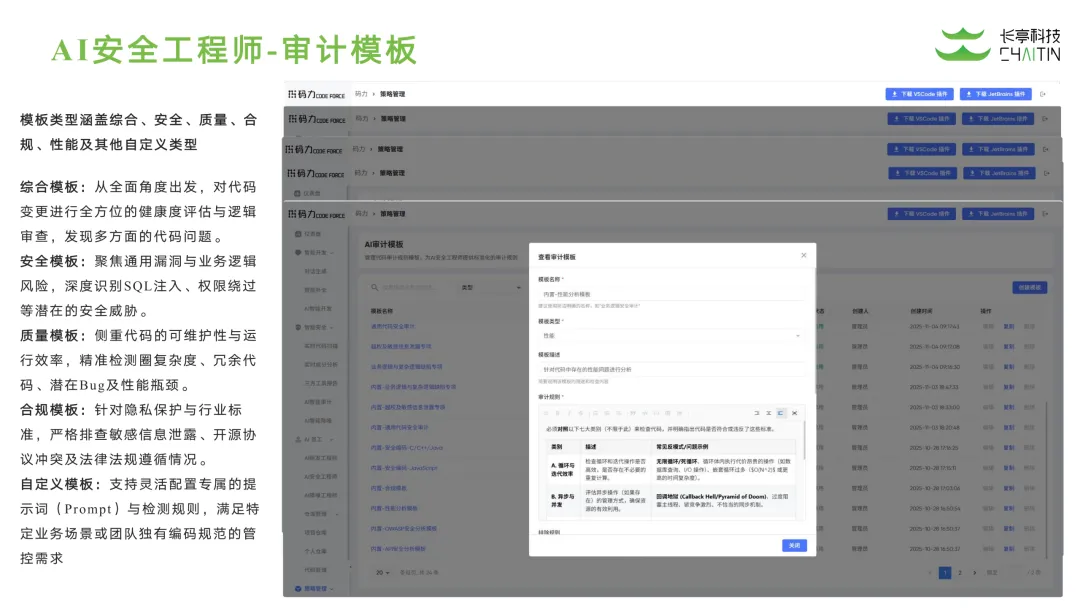Click the template search box with magnifier

409,287
